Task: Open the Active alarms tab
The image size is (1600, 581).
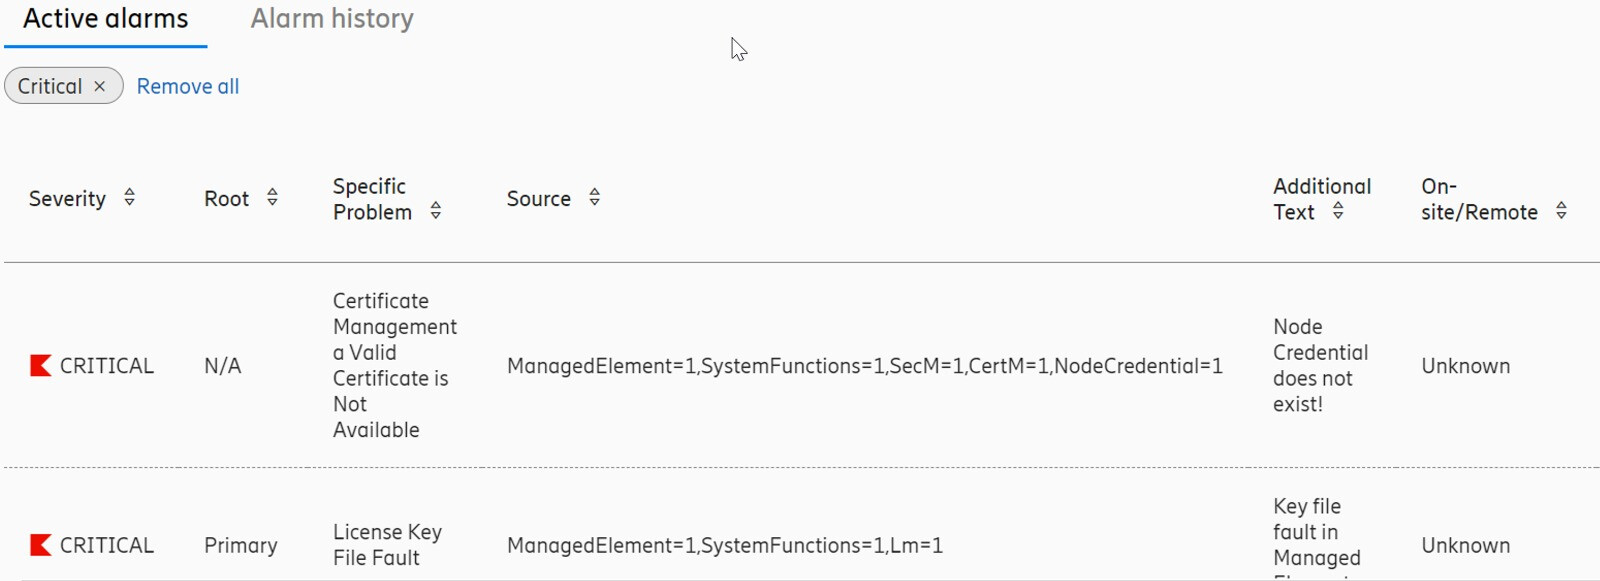Action: 106,19
